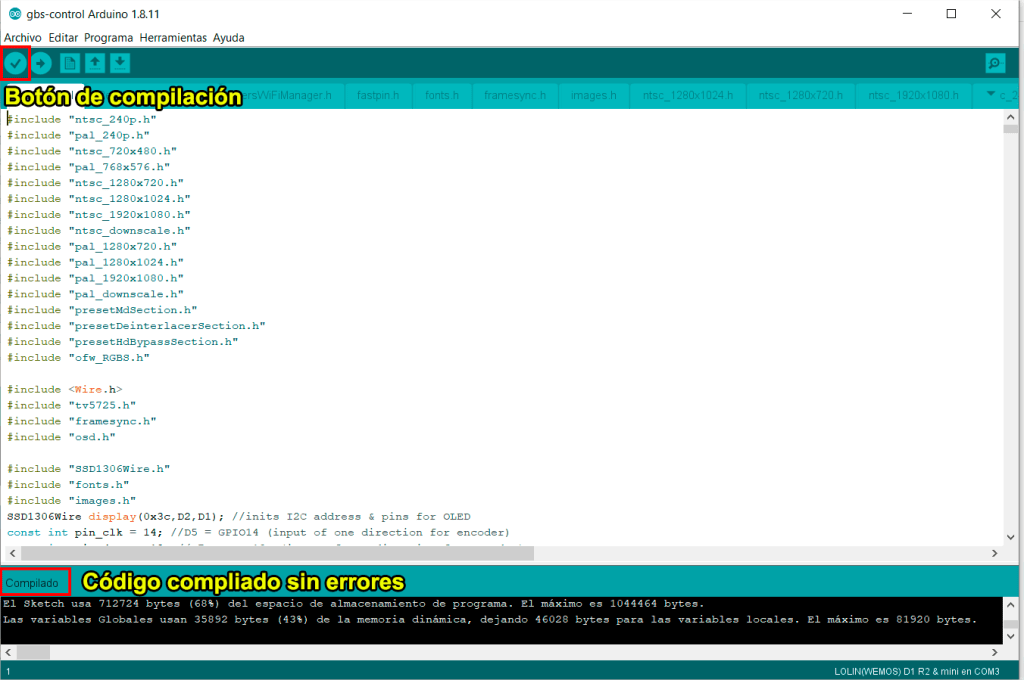
Task: Switch to the framesync.h tab
Action: 515,95
